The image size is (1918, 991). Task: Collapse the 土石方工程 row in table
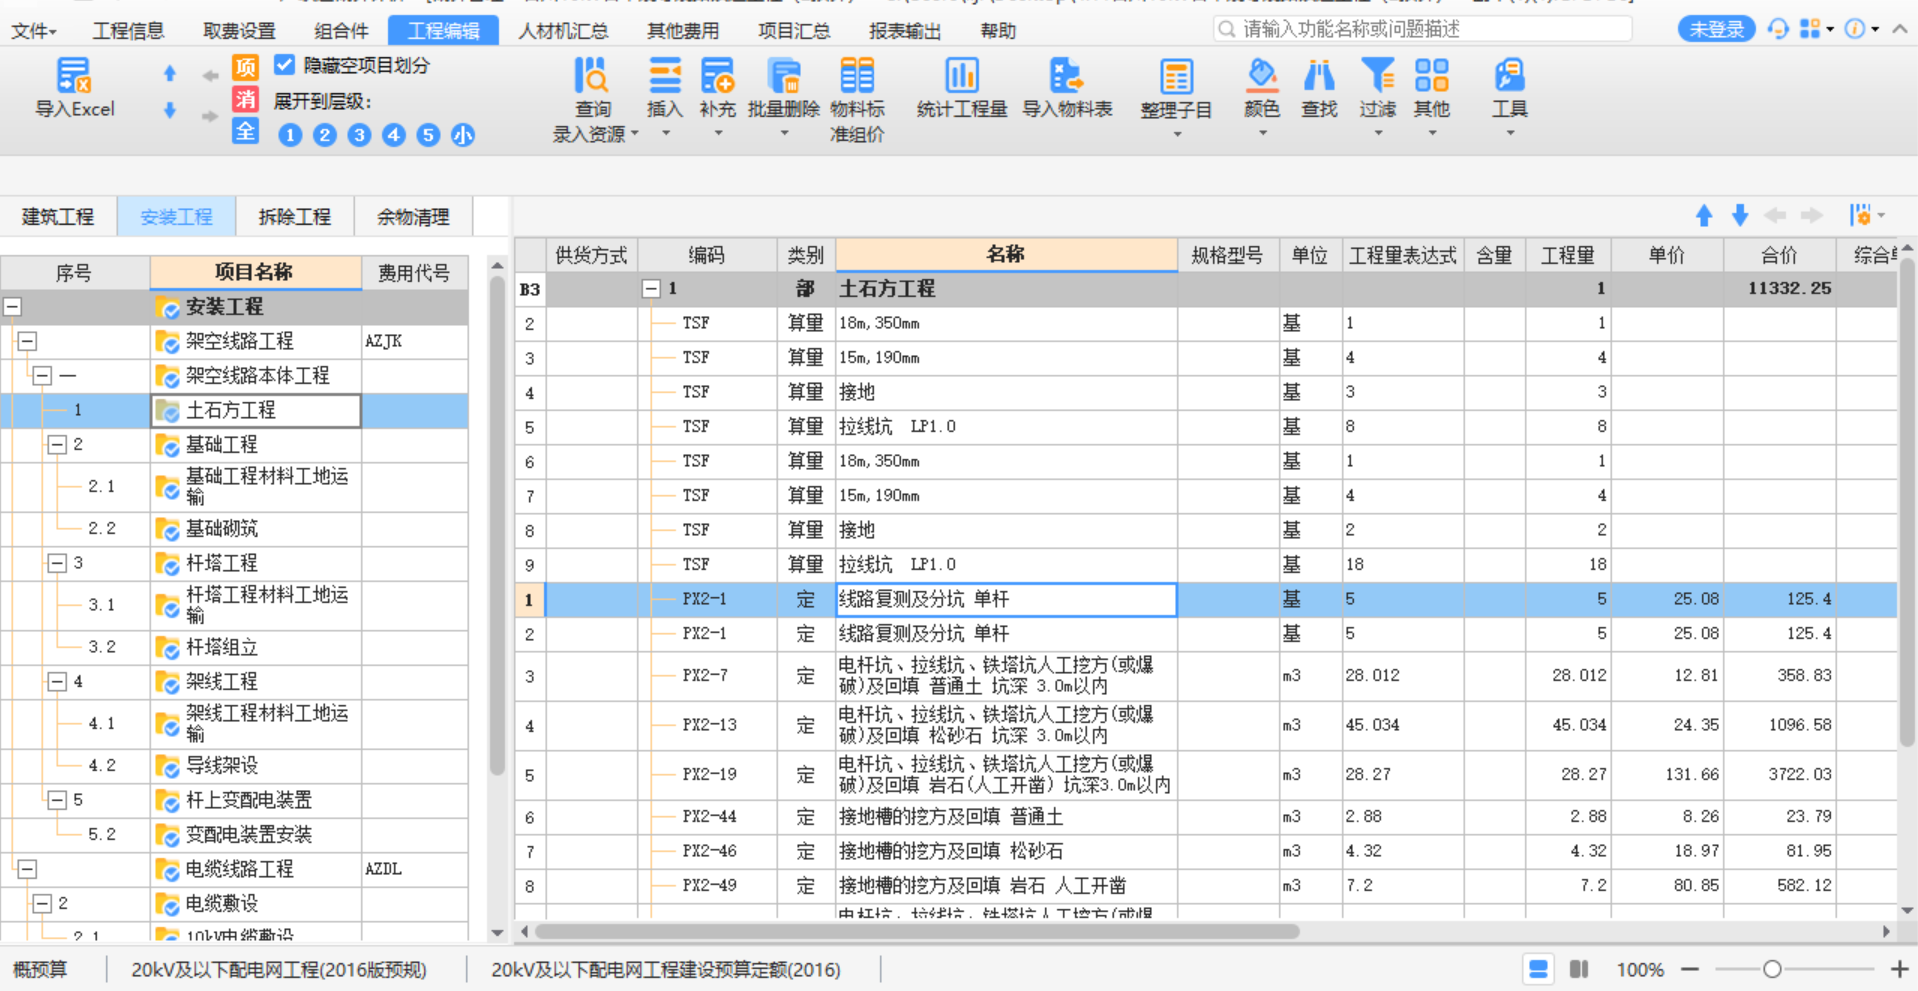tap(651, 289)
